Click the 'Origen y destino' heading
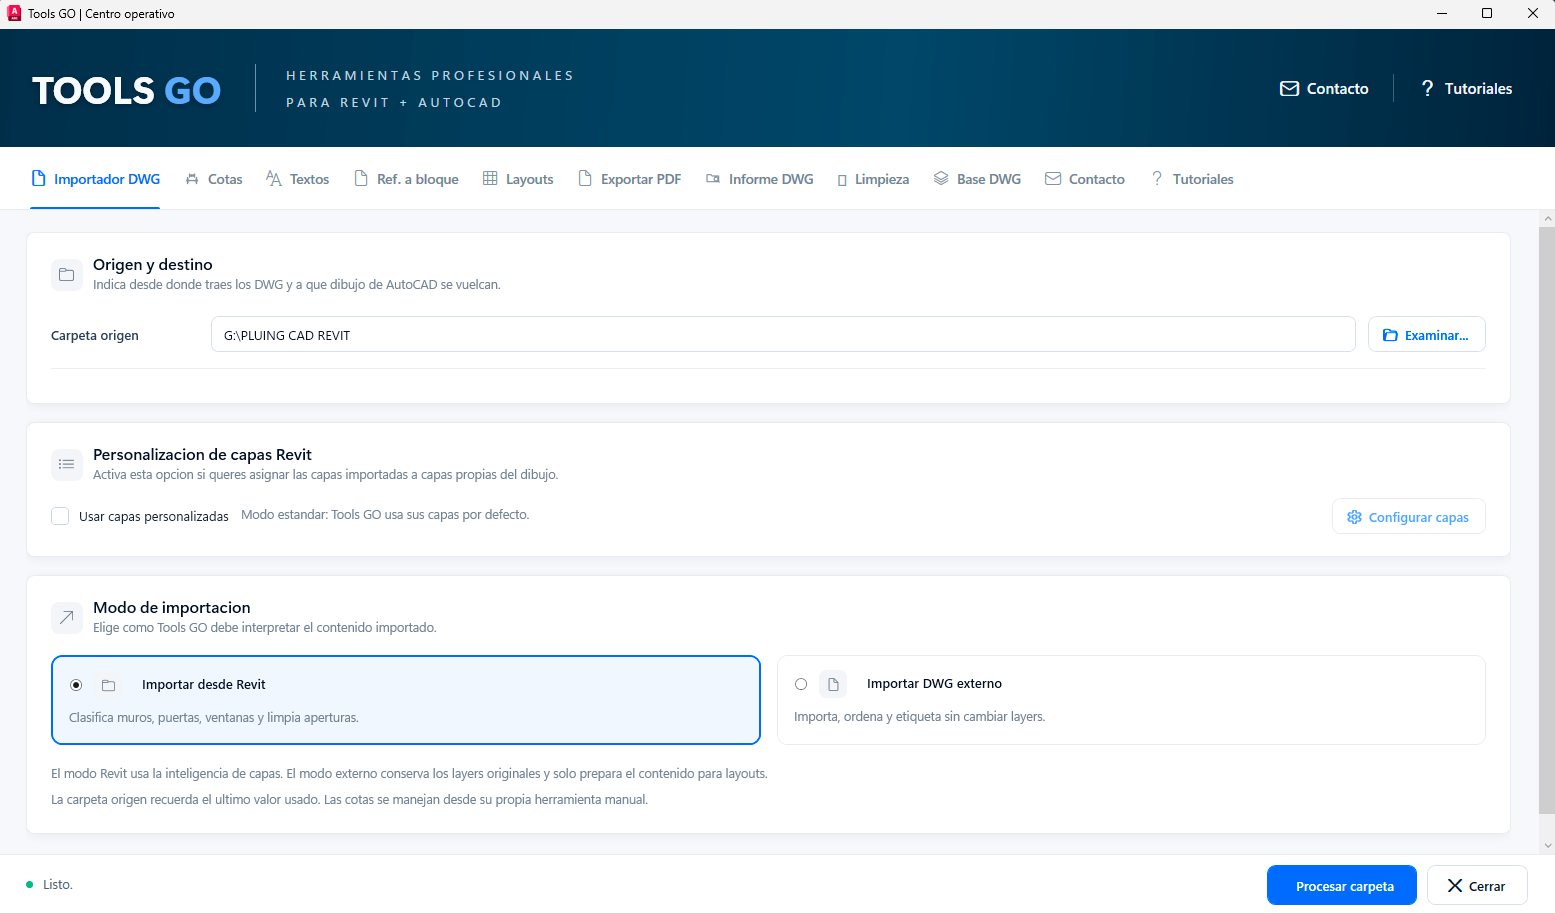 (153, 265)
